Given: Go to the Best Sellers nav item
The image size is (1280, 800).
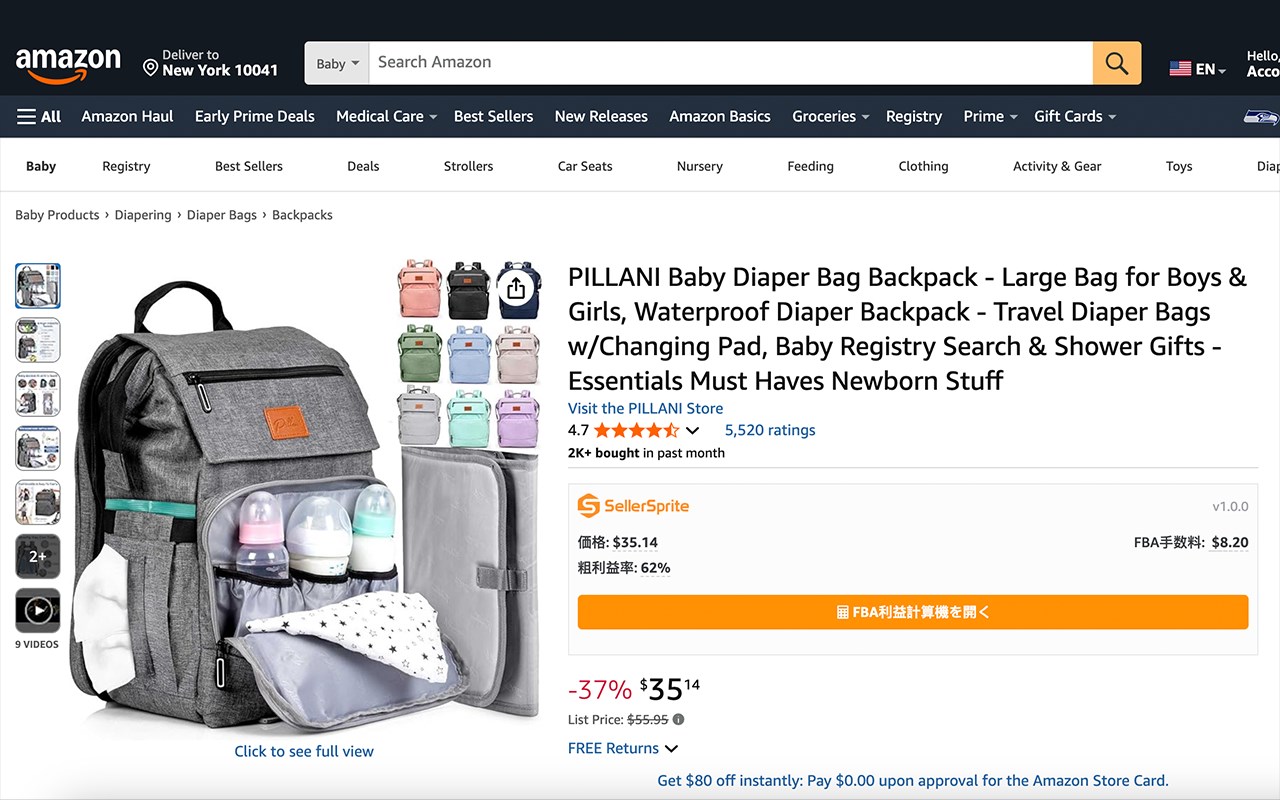Looking at the screenshot, I should 493,116.
